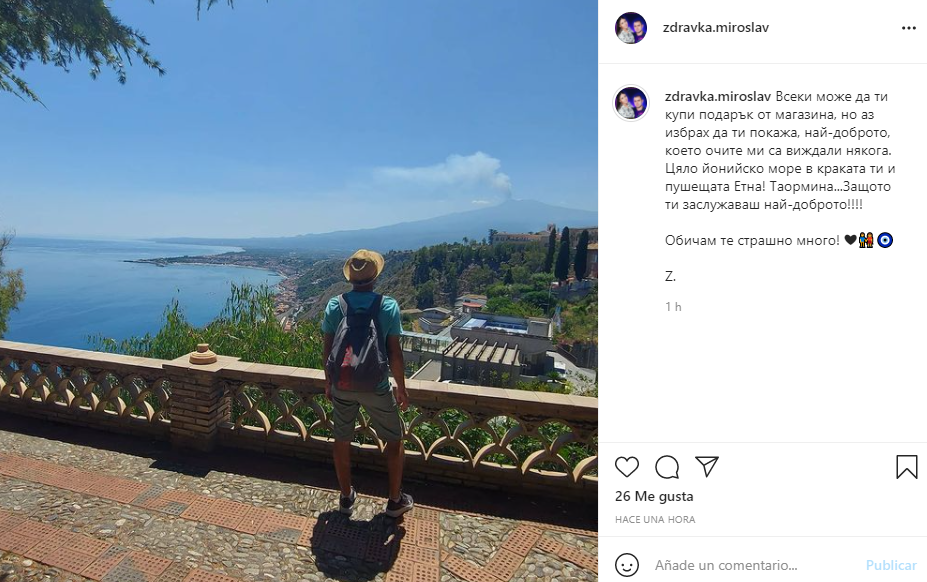Click the evil eye emoji in caption

[885, 240]
